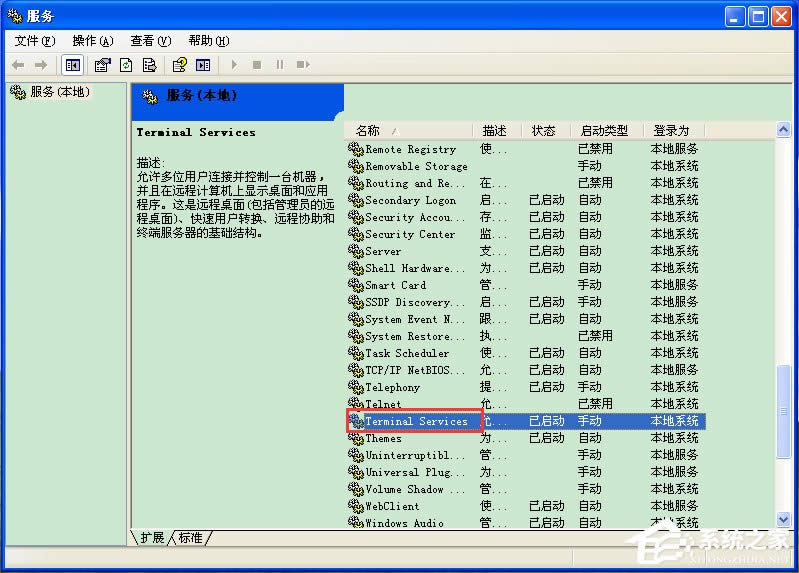799x573 pixels.
Task: Click the Refresh toolbar icon
Action: 126,65
